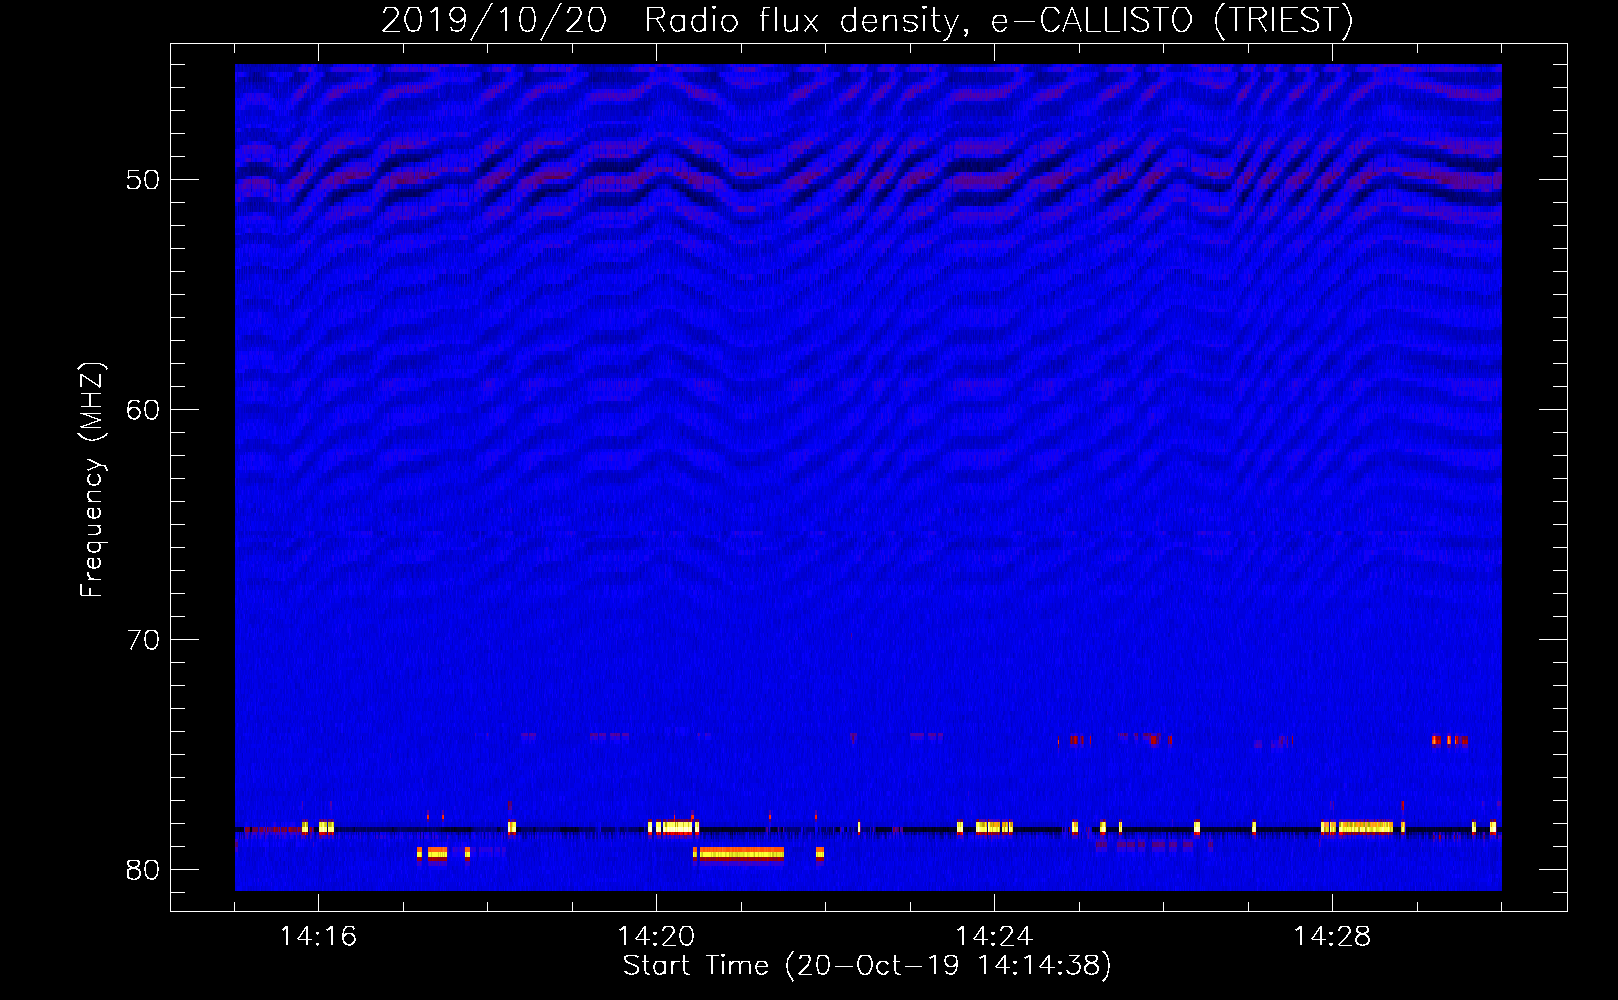Image resolution: width=1618 pixels, height=1000 pixels.
Task: Click the 14:16 time tick label
Action: (x=318, y=937)
